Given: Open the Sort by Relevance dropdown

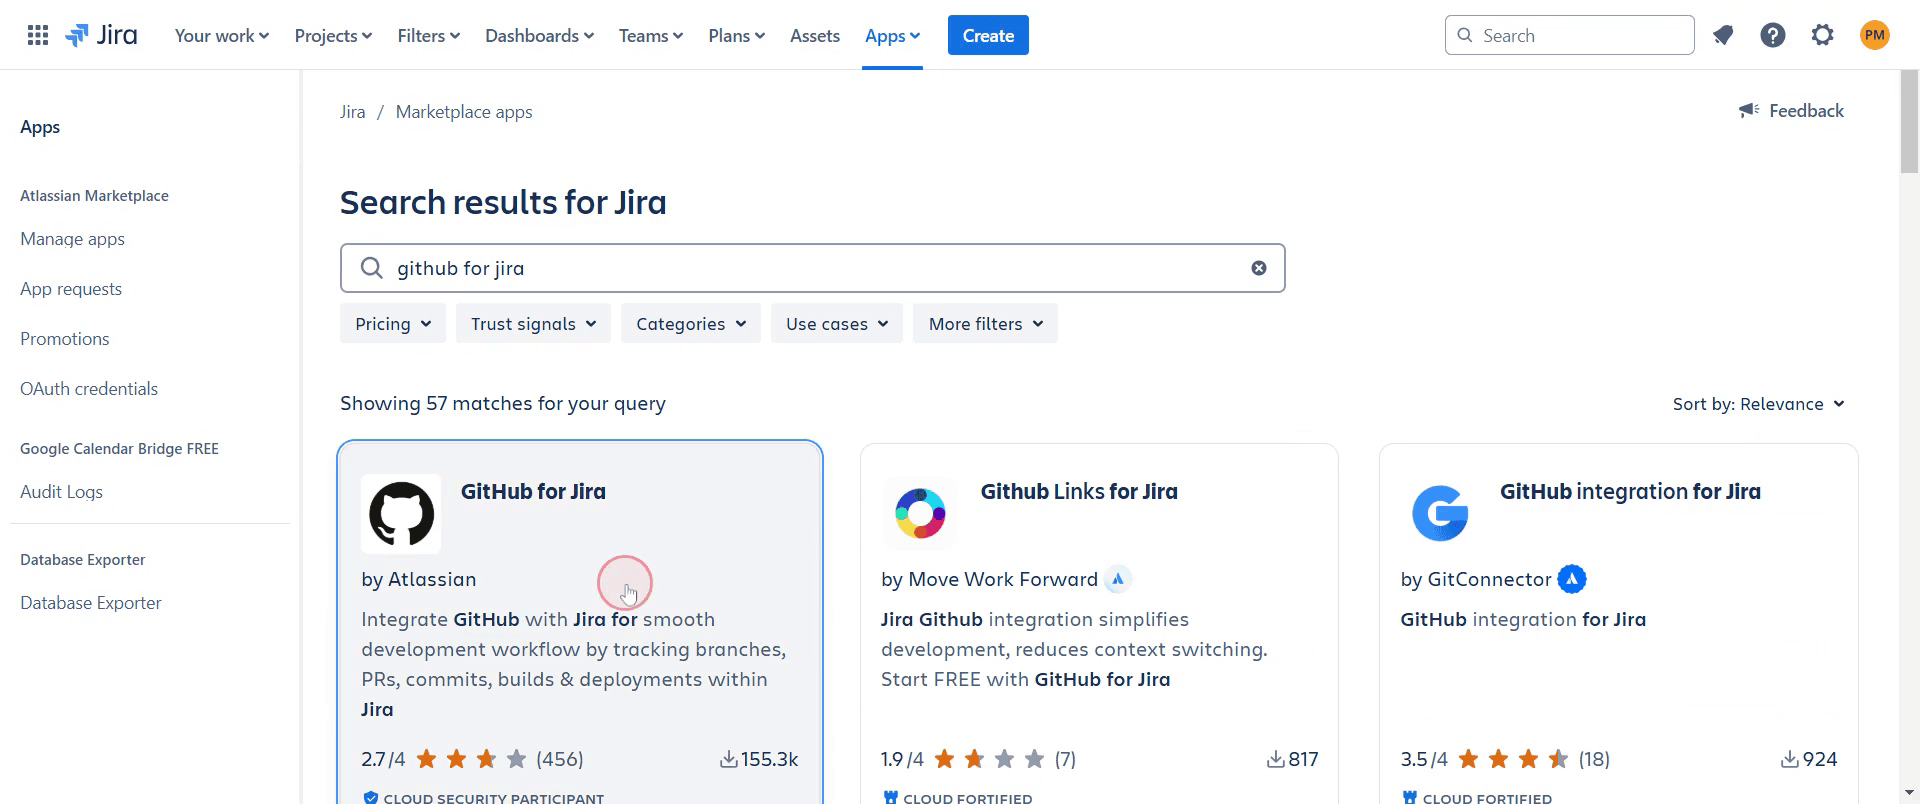Looking at the screenshot, I should pyautogui.click(x=1759, y=404).
